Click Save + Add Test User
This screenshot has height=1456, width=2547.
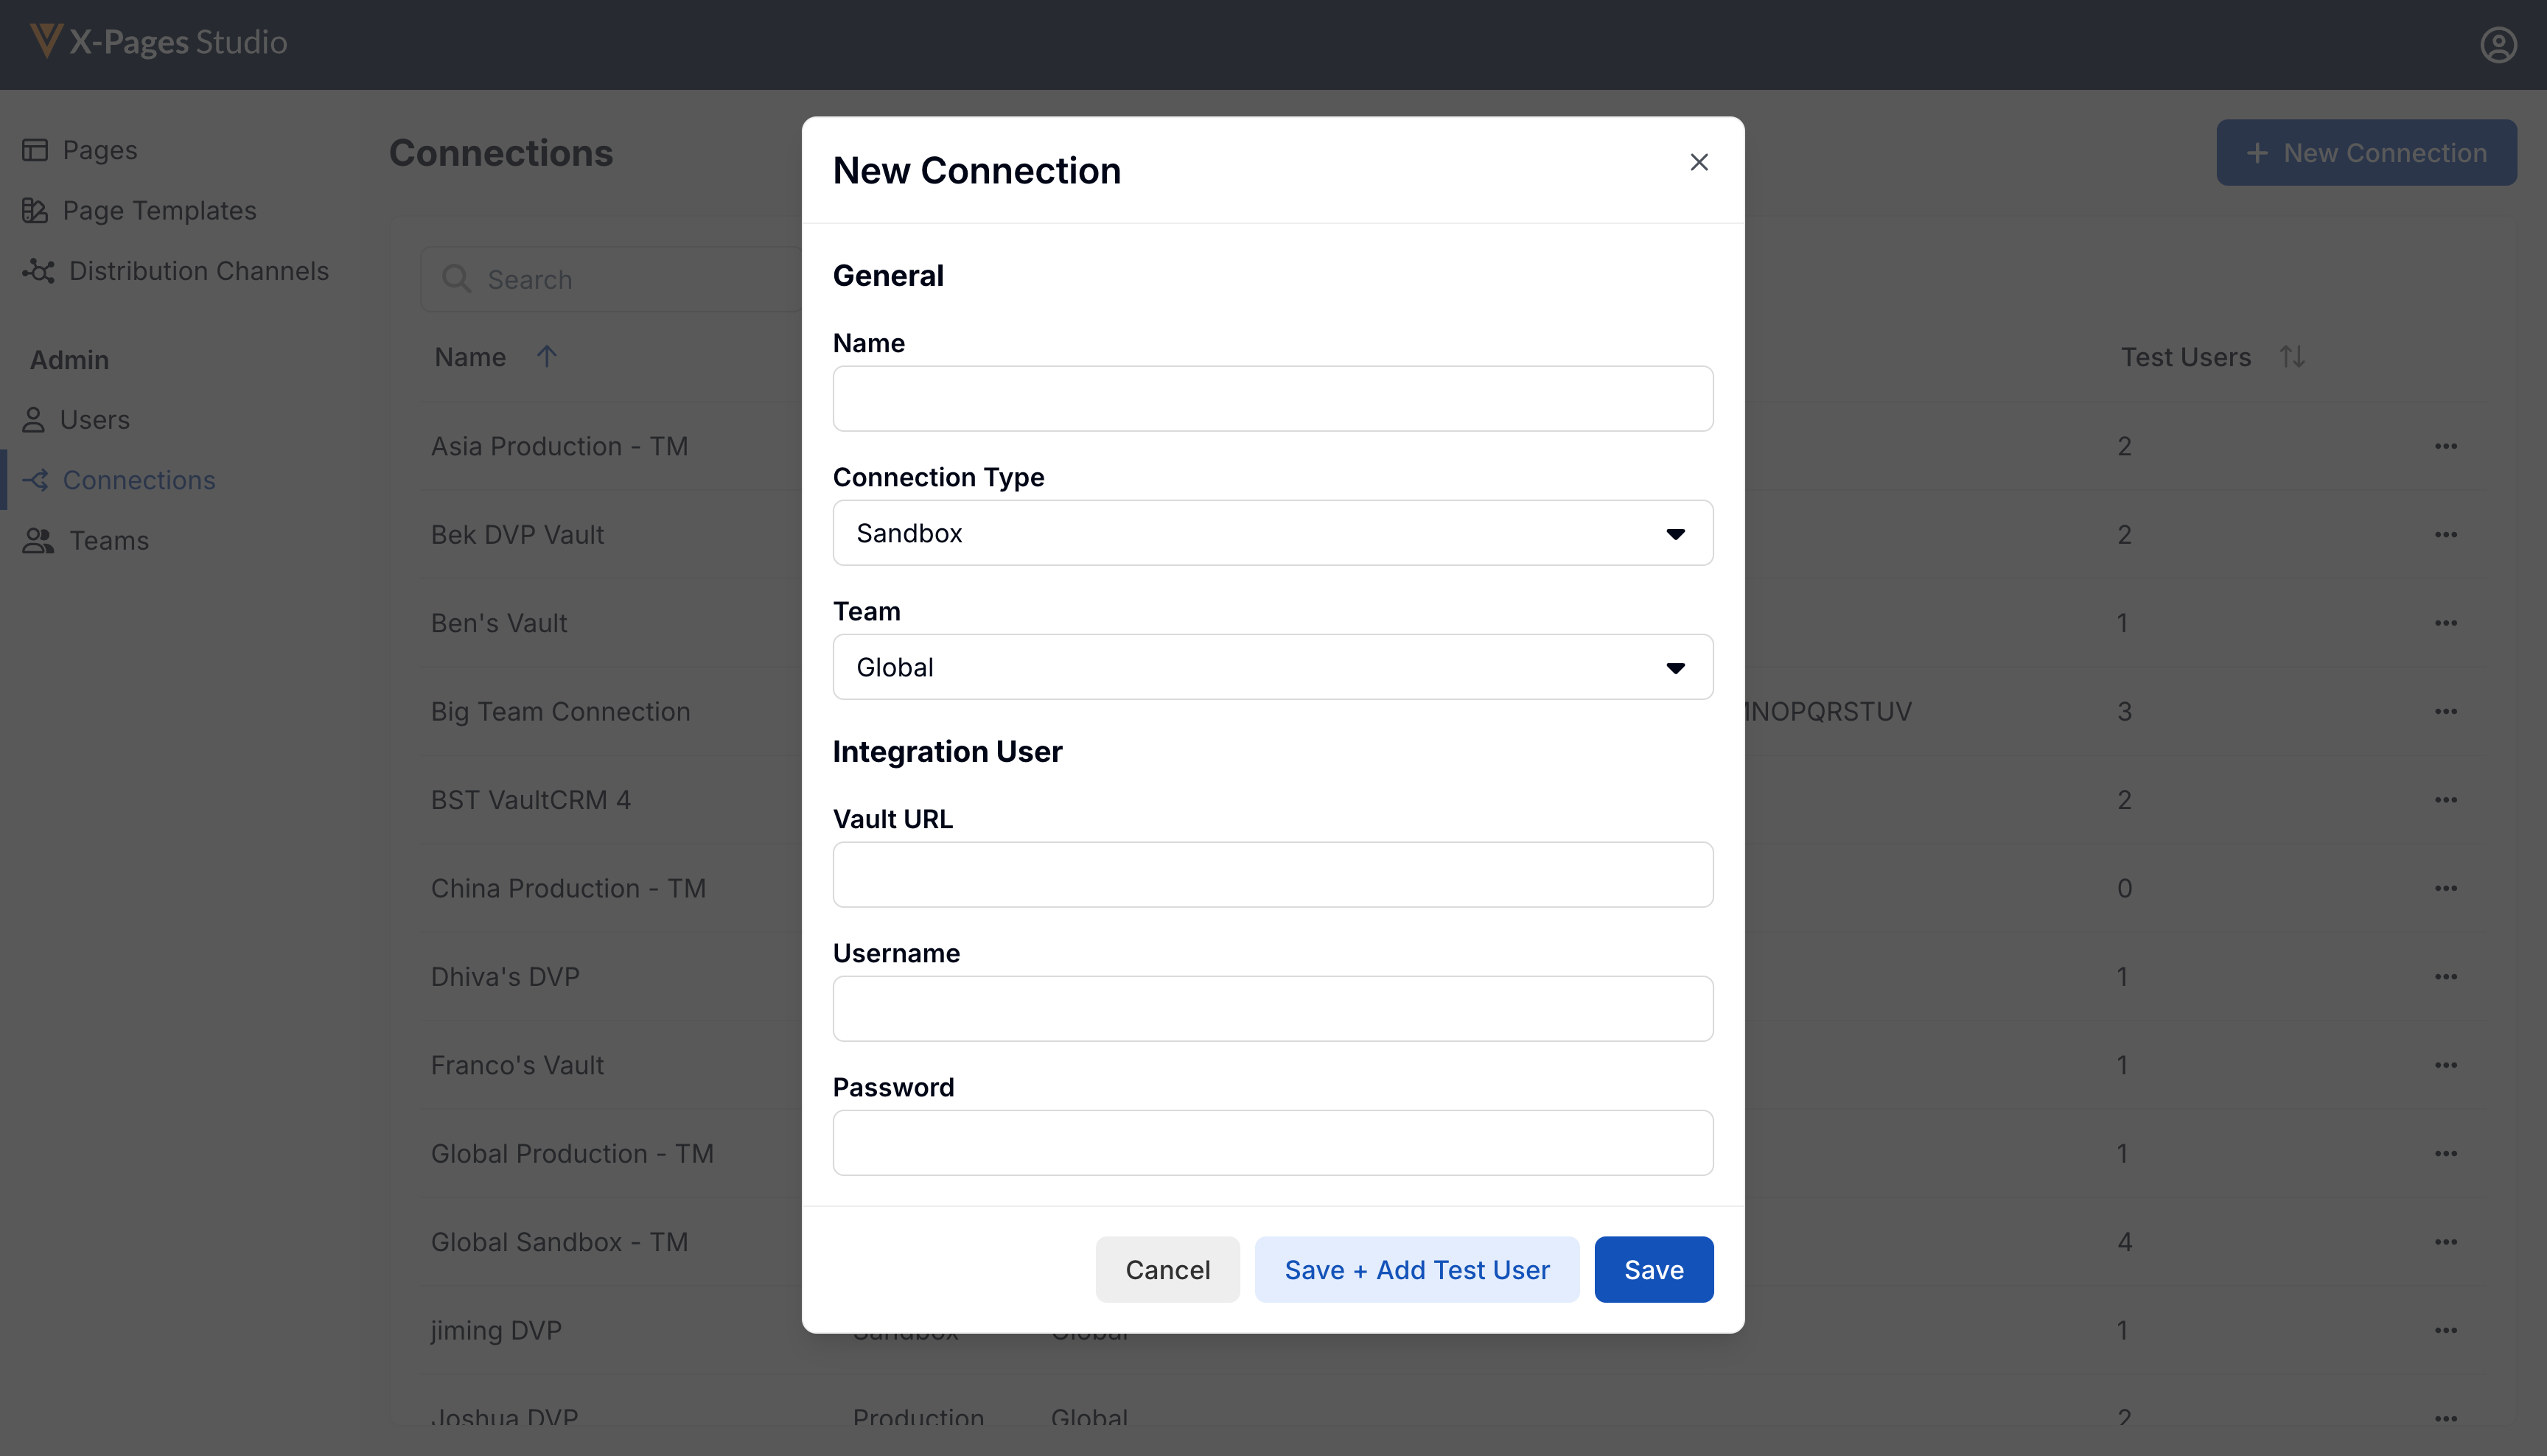pyautogui.click(x=1416, y=1269)
